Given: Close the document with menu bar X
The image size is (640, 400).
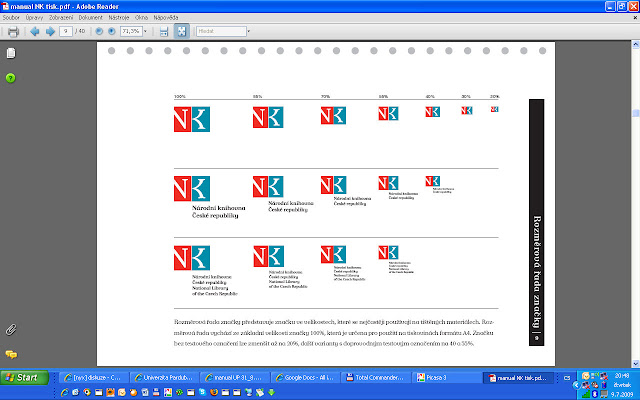Looking at the screenshot, I should (x=635, y=18).
